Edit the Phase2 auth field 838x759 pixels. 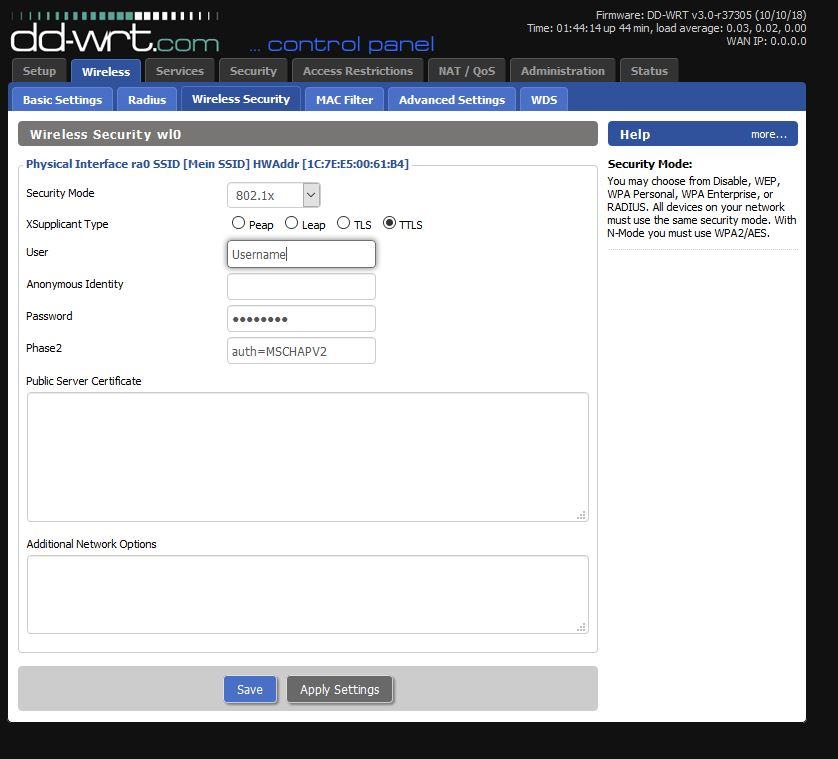301,351
